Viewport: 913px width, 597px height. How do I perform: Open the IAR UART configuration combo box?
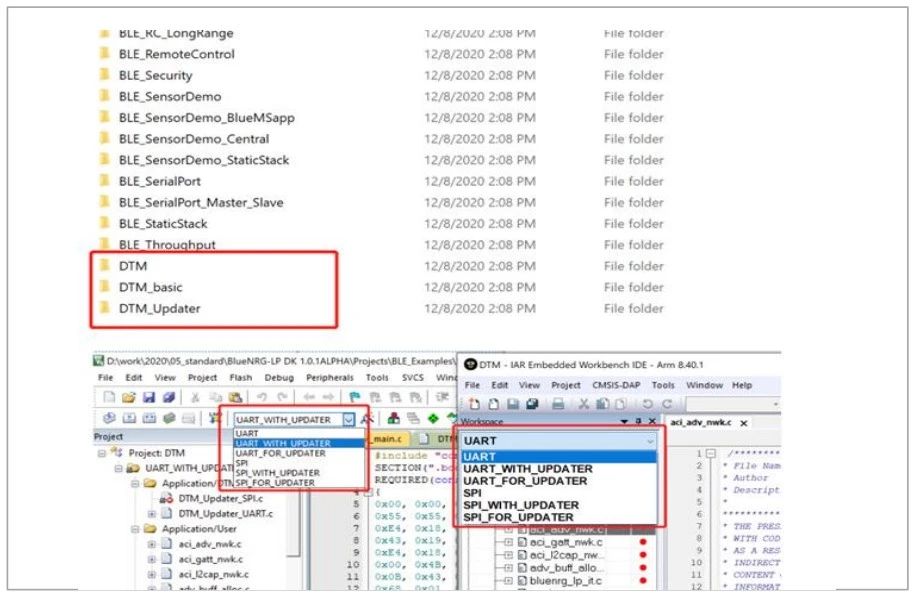coord(560,441)
